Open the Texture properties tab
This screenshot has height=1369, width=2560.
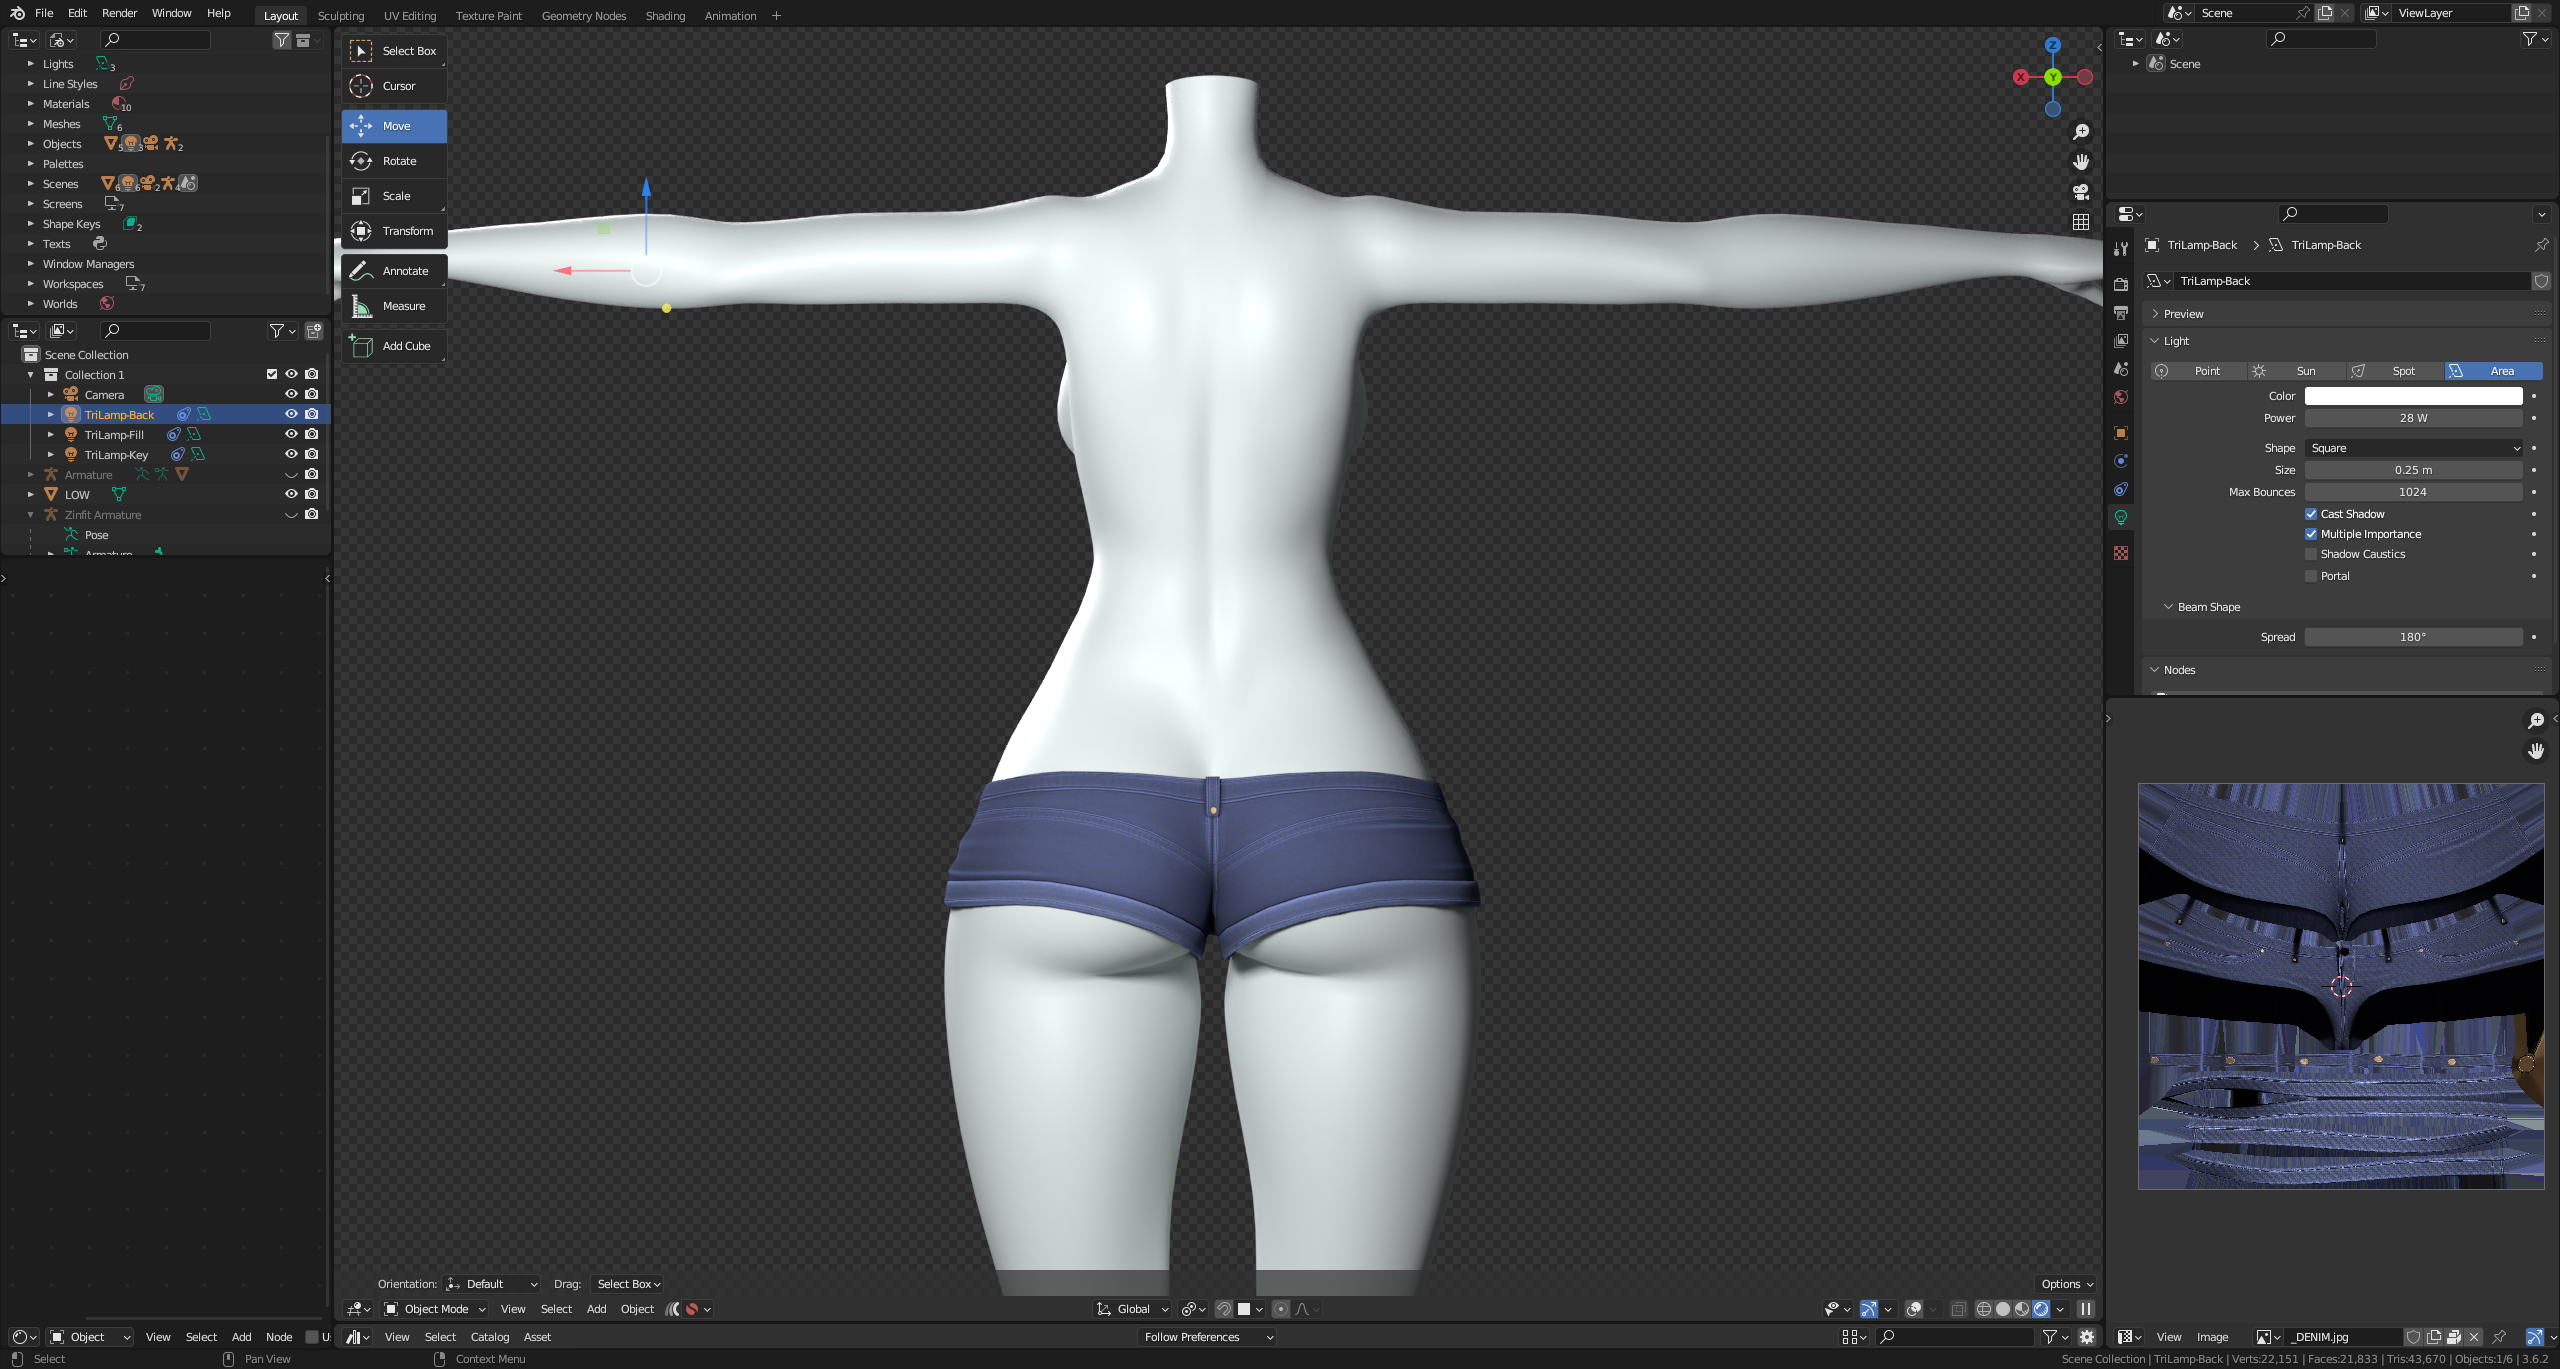[x=2121, y=553]
